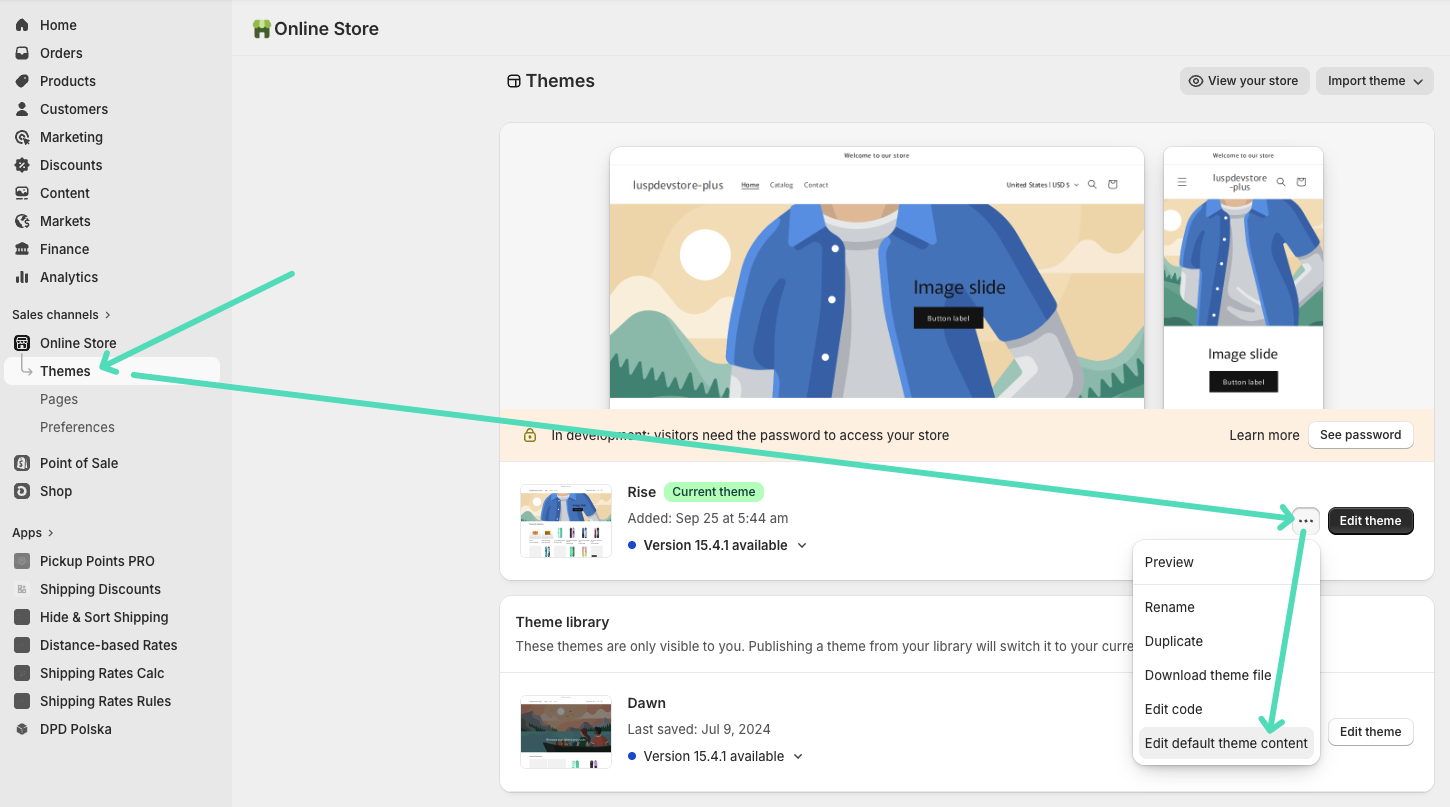Open the Import theme dropdown
This screenshot has width=1450, height=807.
coord(1374,81)
